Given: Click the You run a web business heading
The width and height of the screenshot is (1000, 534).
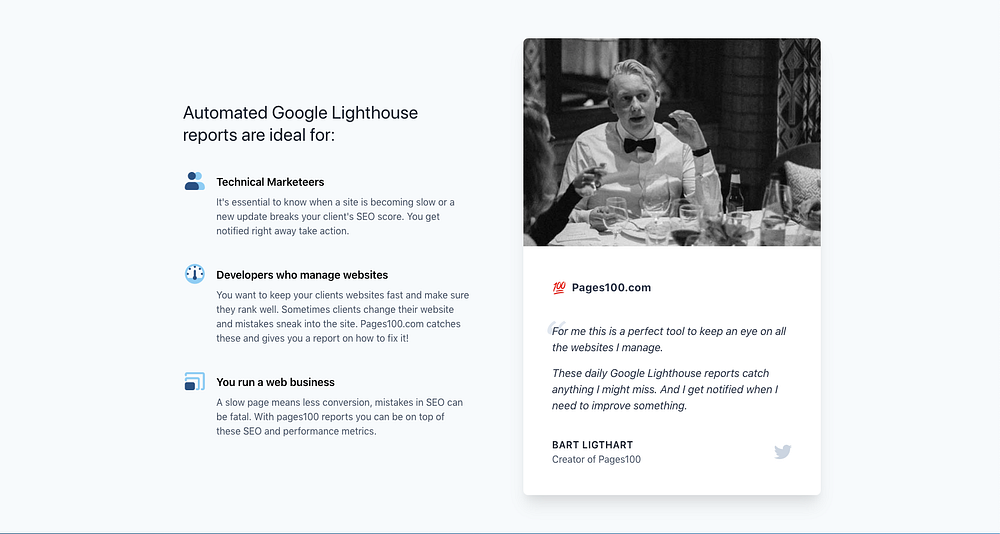Looking at the screenshot, I should 275,382.
